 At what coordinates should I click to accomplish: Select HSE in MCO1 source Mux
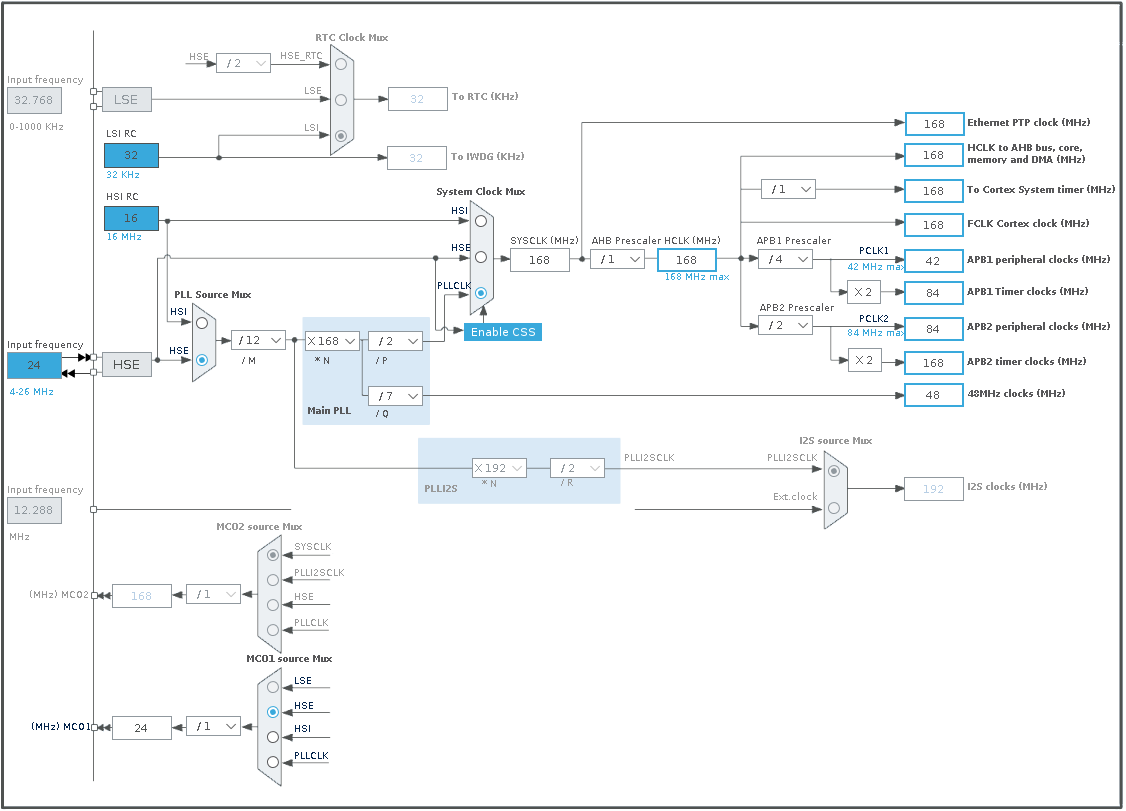(273, 713)
